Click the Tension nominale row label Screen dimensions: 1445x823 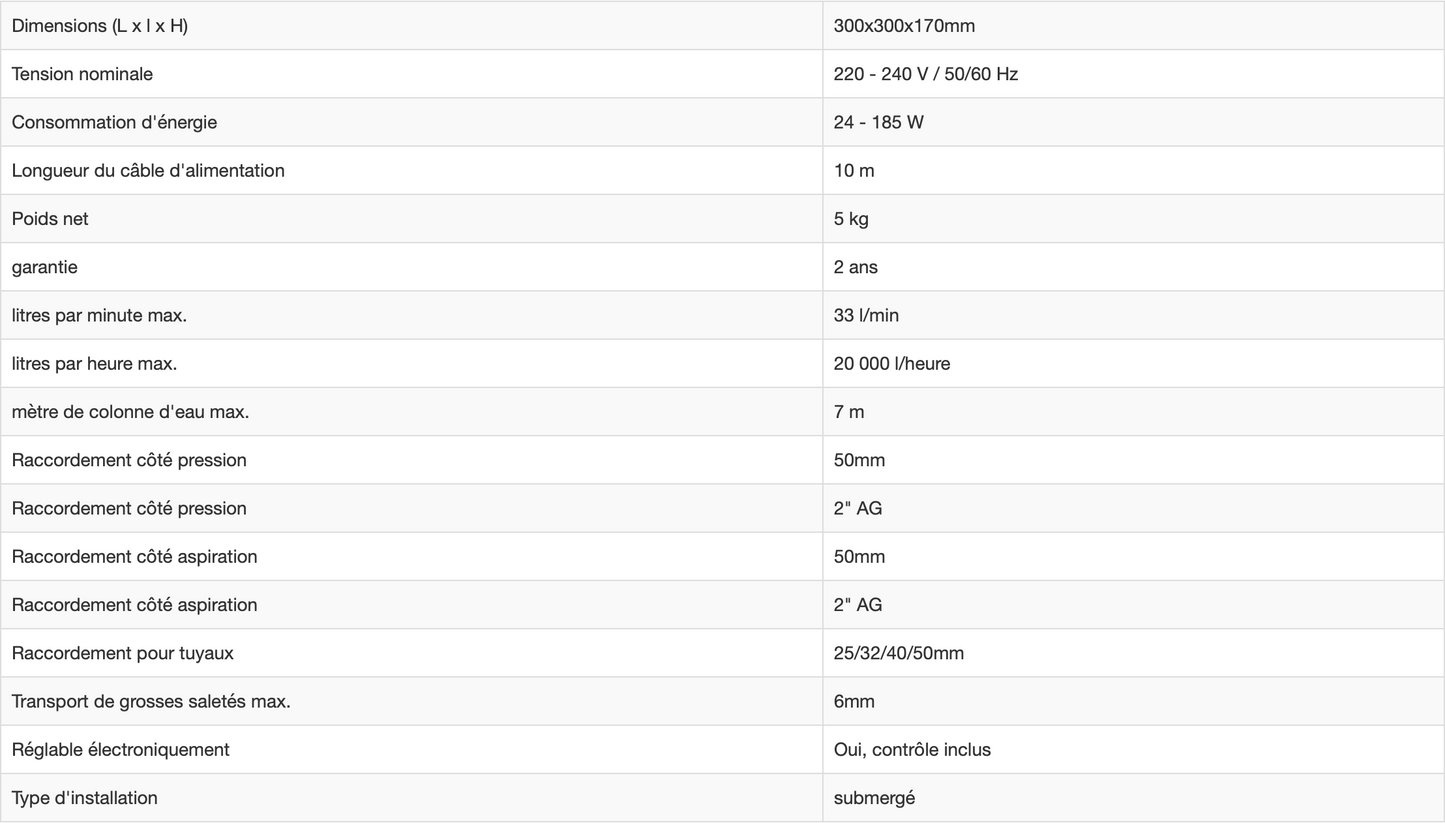tap(82, 74)
